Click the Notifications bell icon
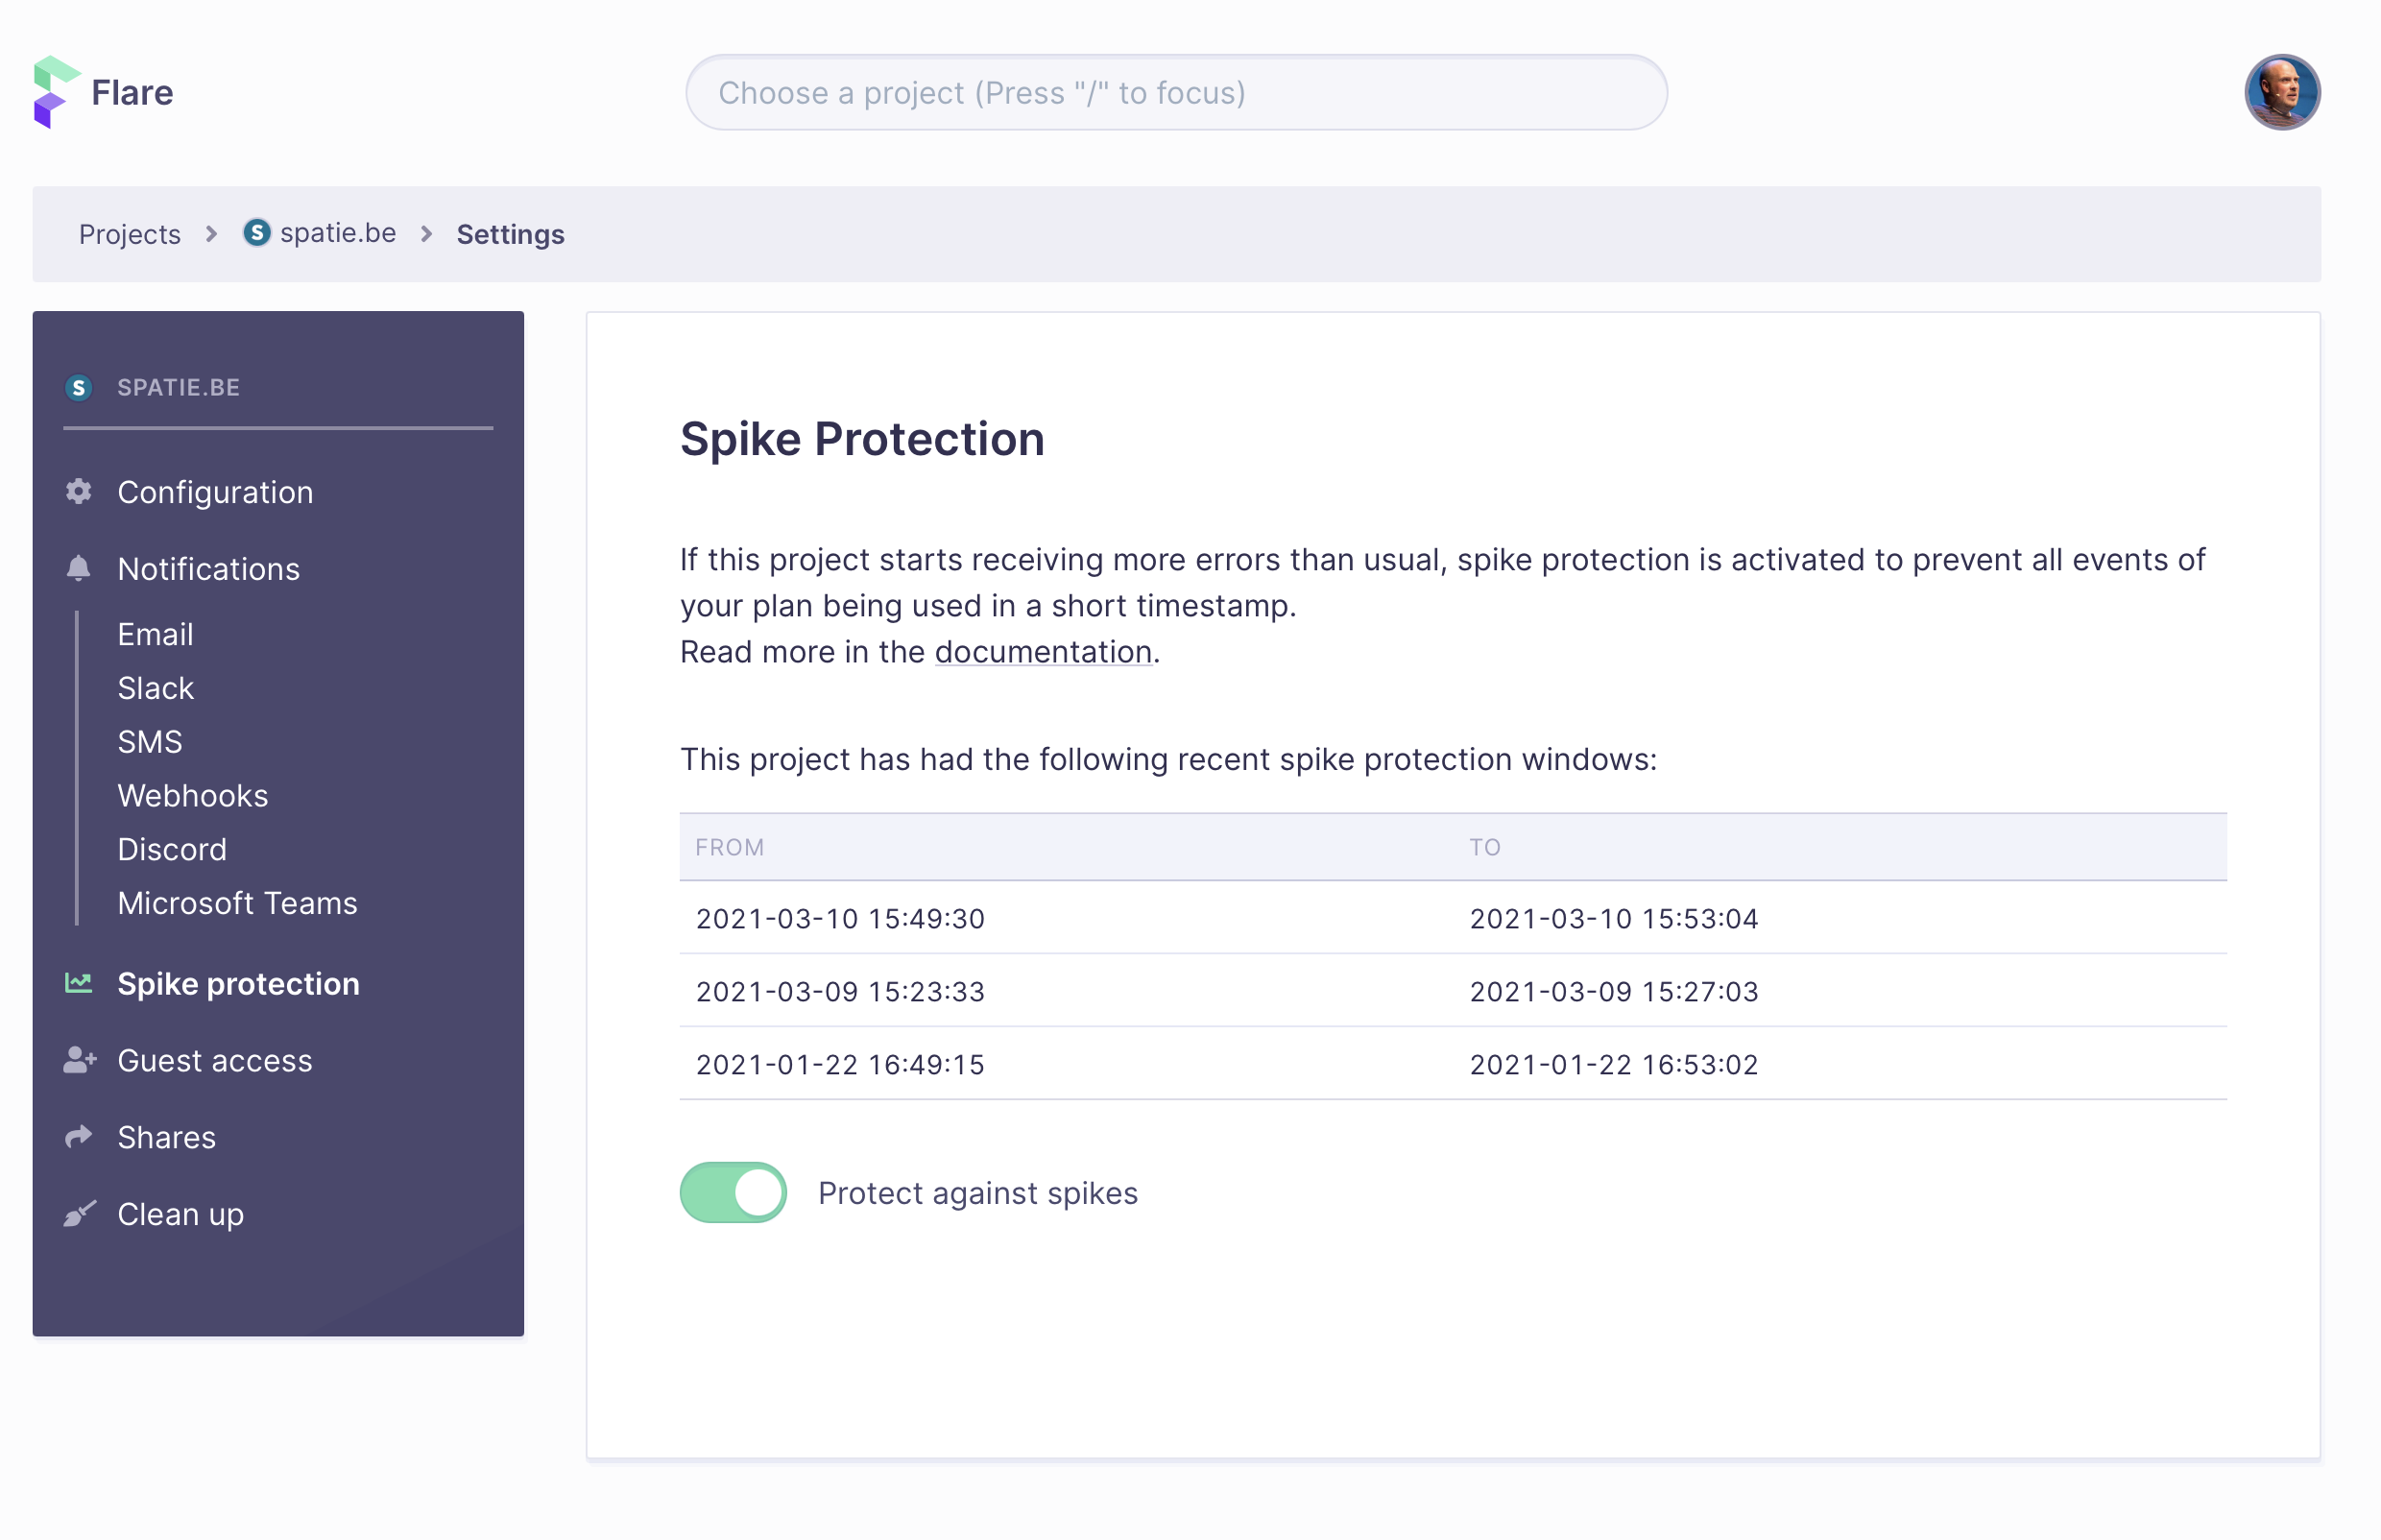Screen dimensions: 2381x1540 coord(79,569)
